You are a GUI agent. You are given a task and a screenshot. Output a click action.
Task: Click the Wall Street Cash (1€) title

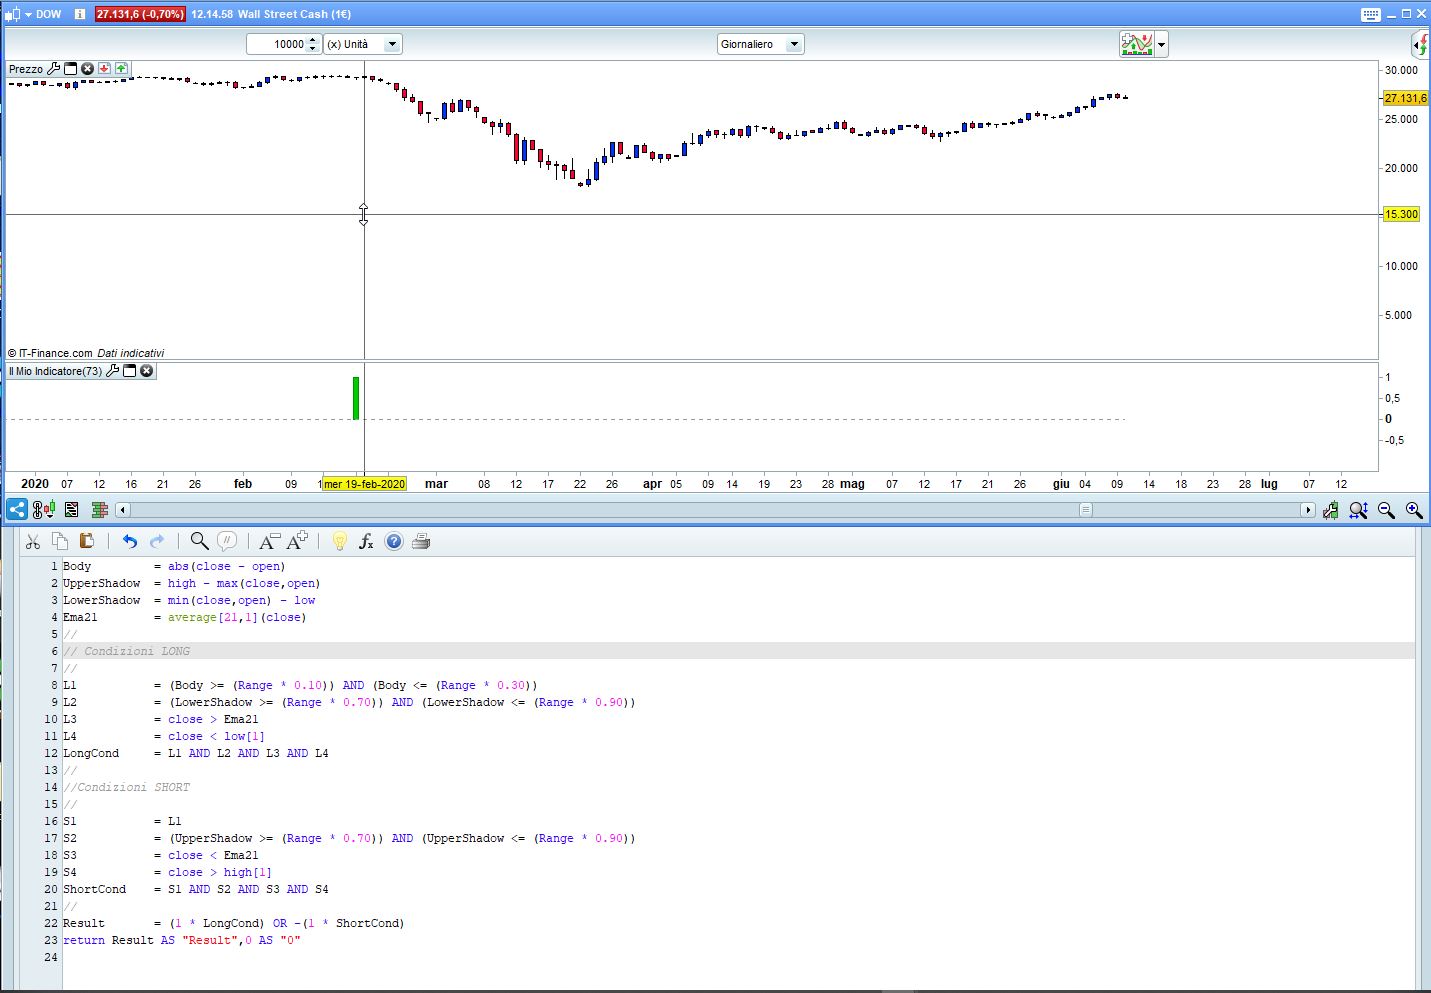(x=294, y=14)
